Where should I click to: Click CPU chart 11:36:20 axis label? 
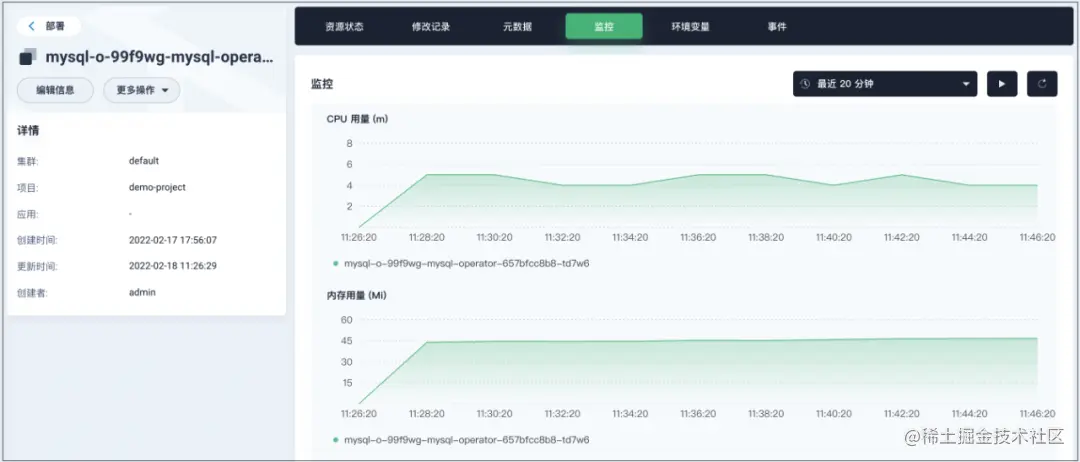[x=698, y=237]
